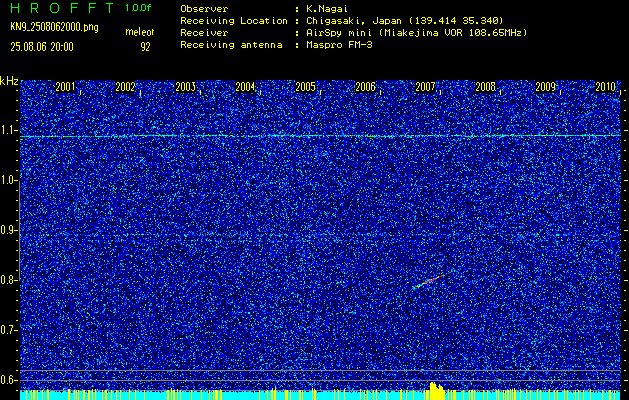The image size is (629, 400).
Task: Click the timestamp 25.08.06 20:00
Action: click(42, 47)
